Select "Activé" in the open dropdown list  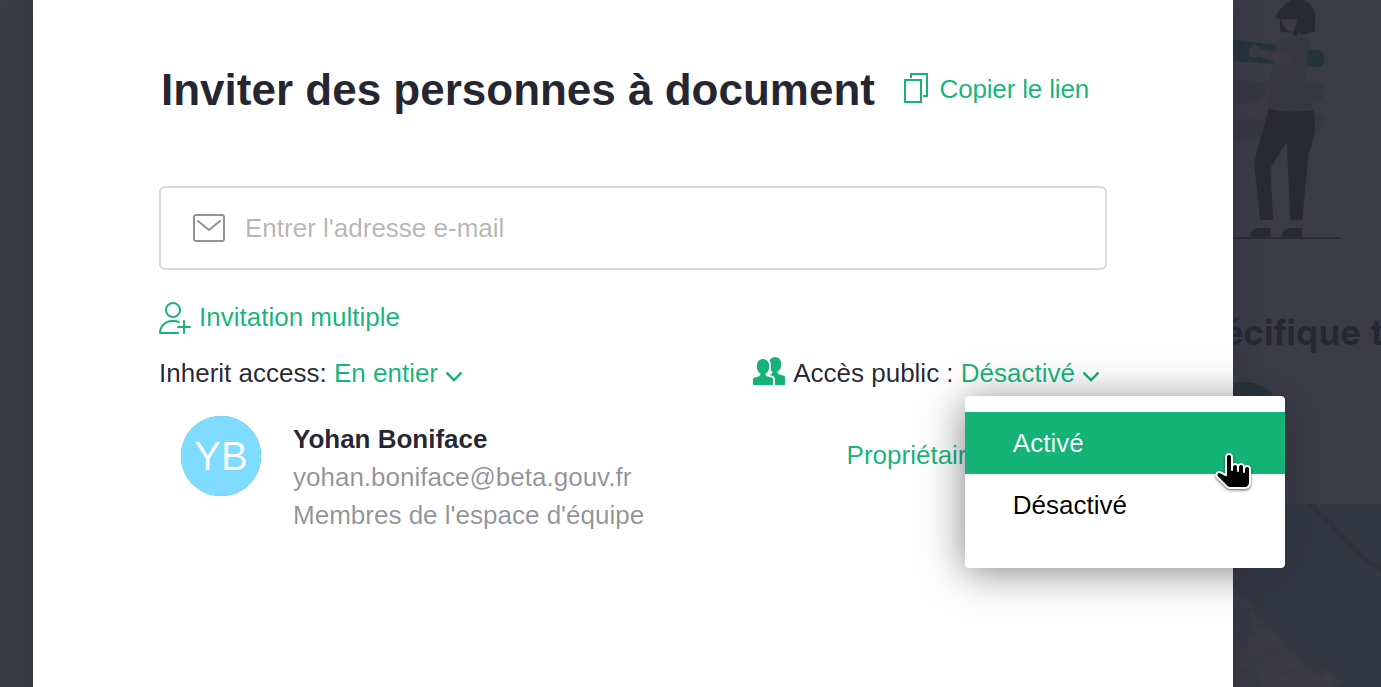(1048, 443)
